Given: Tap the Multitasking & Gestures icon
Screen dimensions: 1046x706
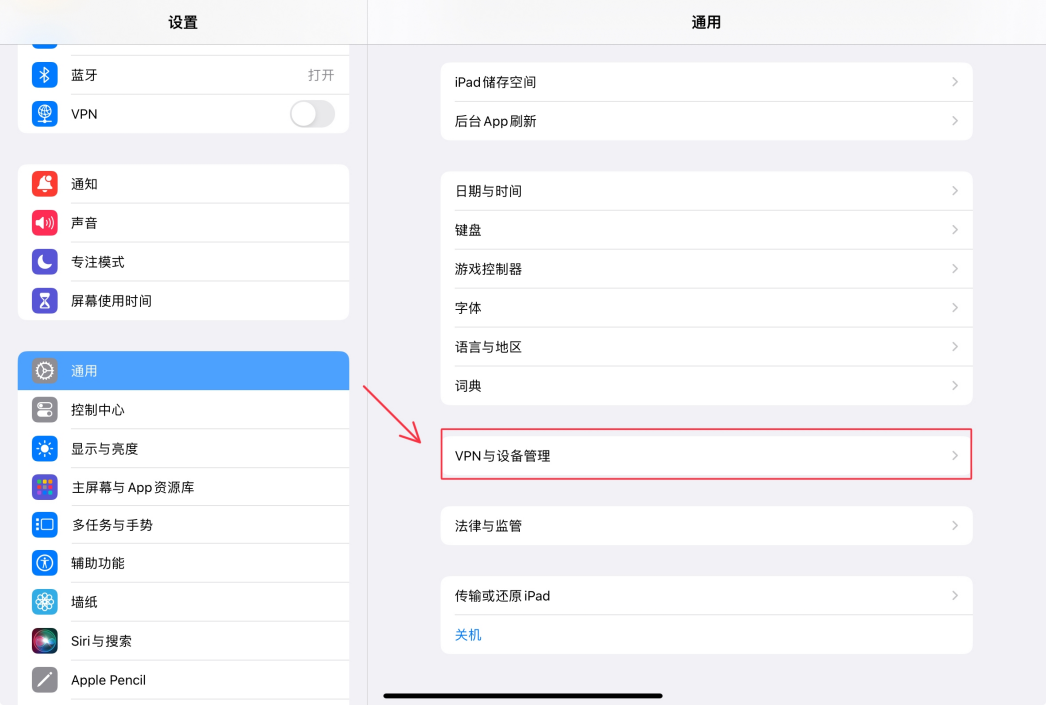Looking at the screenshot, I should pyautogui.click(x=45, y=524).
